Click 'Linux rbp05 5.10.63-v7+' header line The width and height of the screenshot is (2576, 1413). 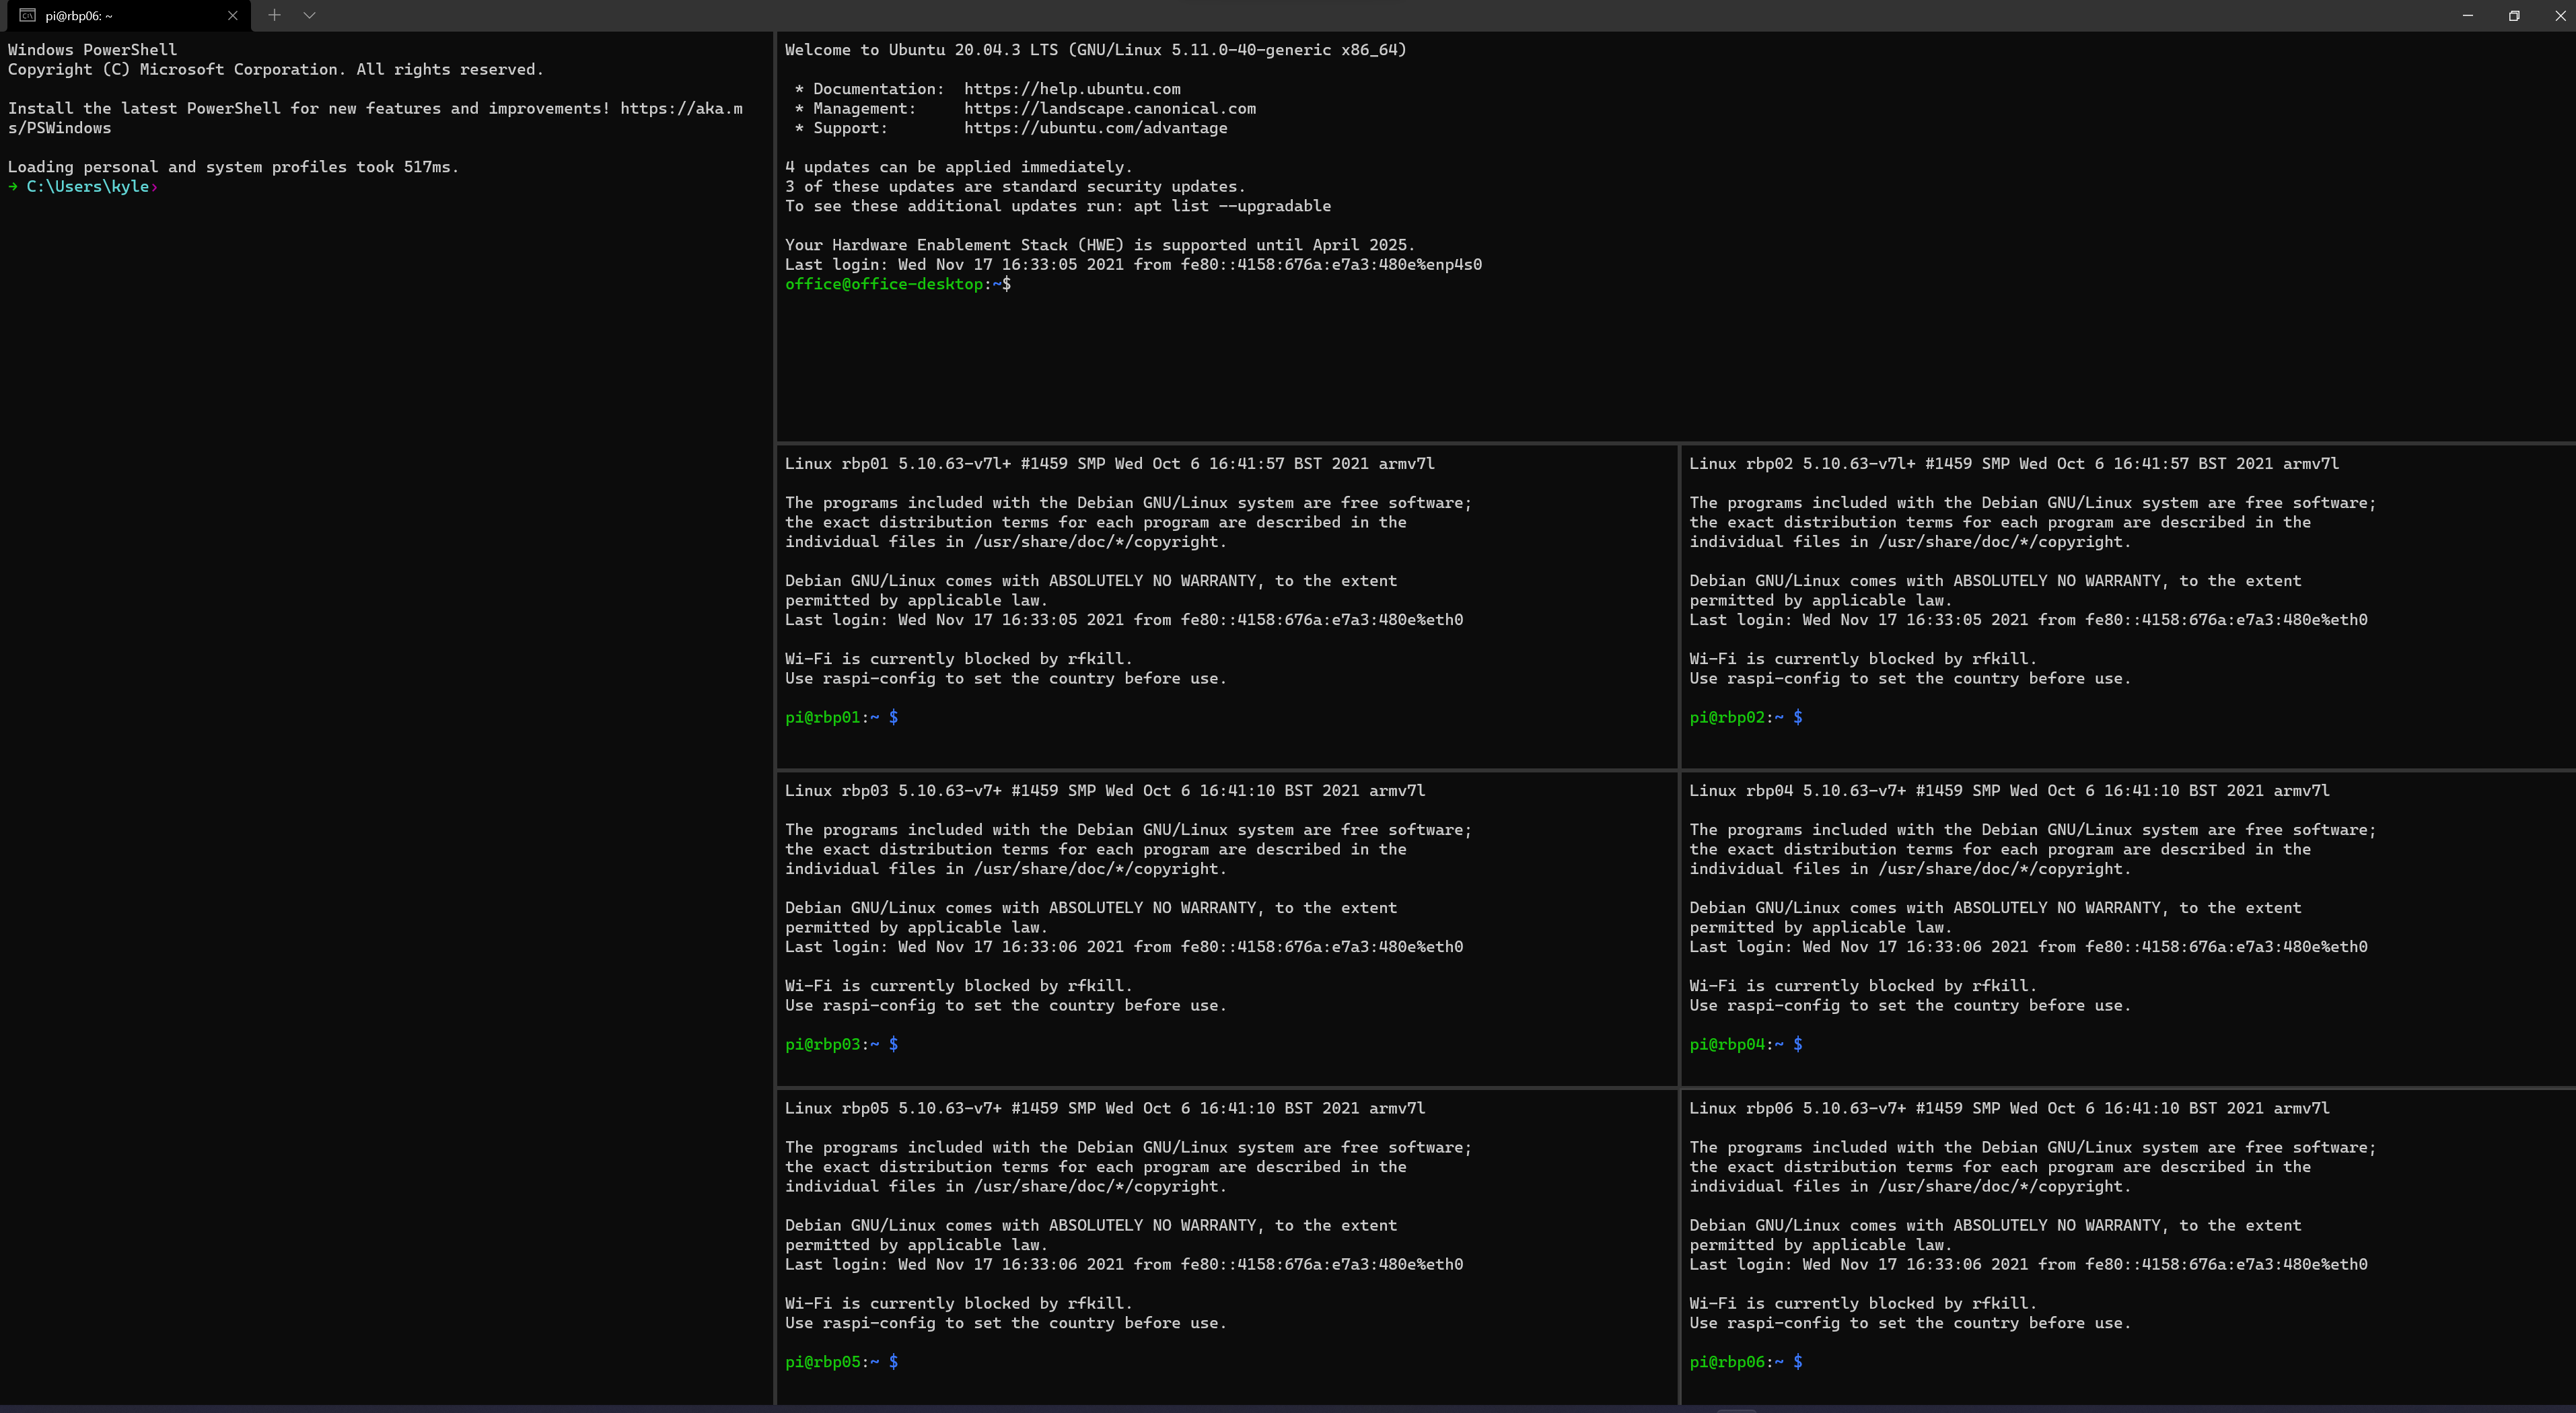[x=1105, y=1109]
